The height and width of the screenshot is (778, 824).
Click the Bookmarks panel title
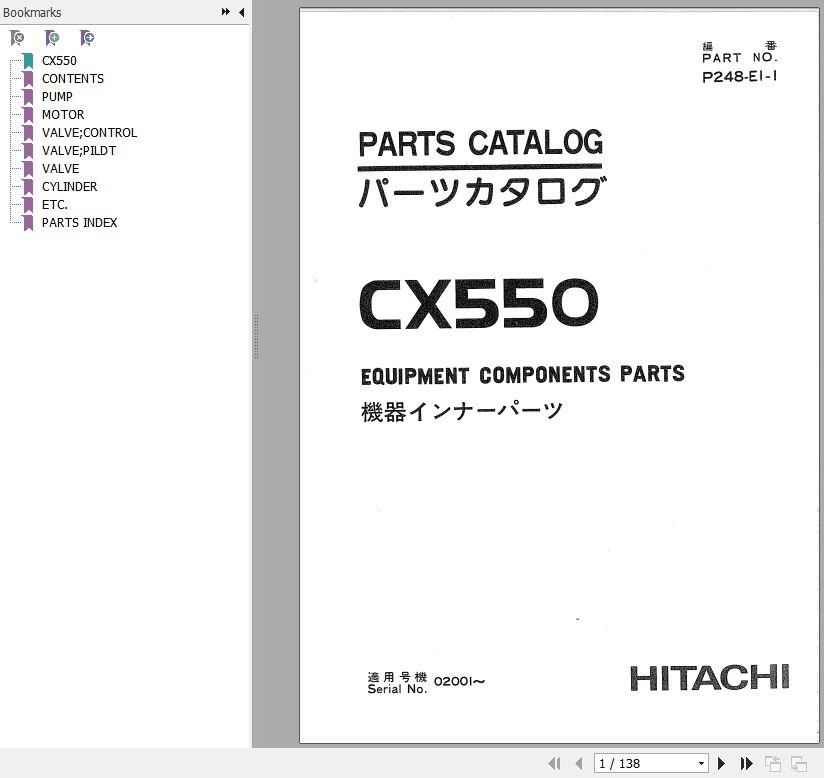pyautogui.click(x=32, y=13)
